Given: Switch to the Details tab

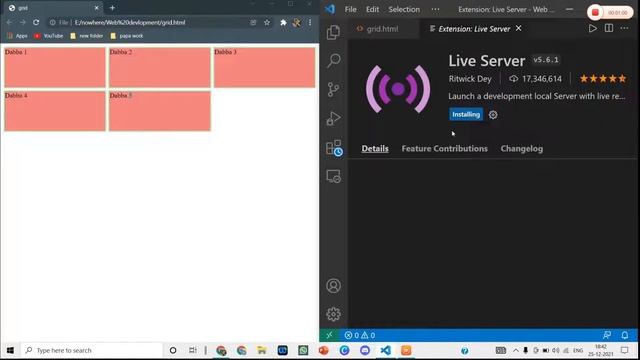Looking at the screenshot, I should pyautogui.click(x=375, y=149).
